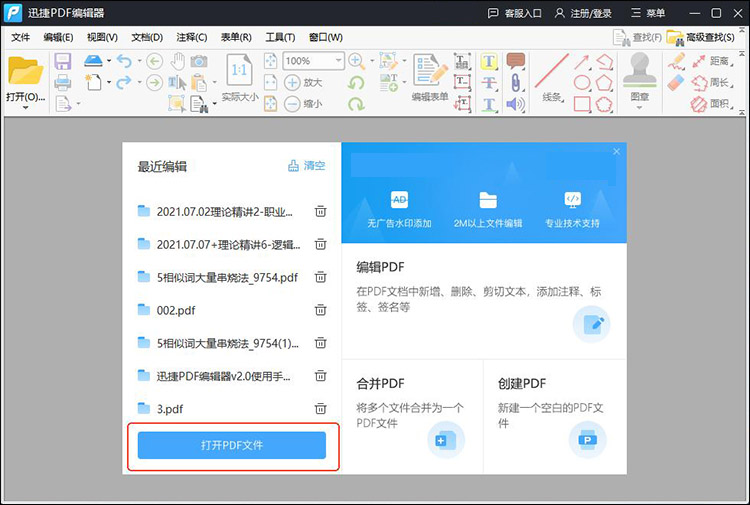Open dropdown next to scanner icon
The image size is (750, 505).
tap(109, 61)
